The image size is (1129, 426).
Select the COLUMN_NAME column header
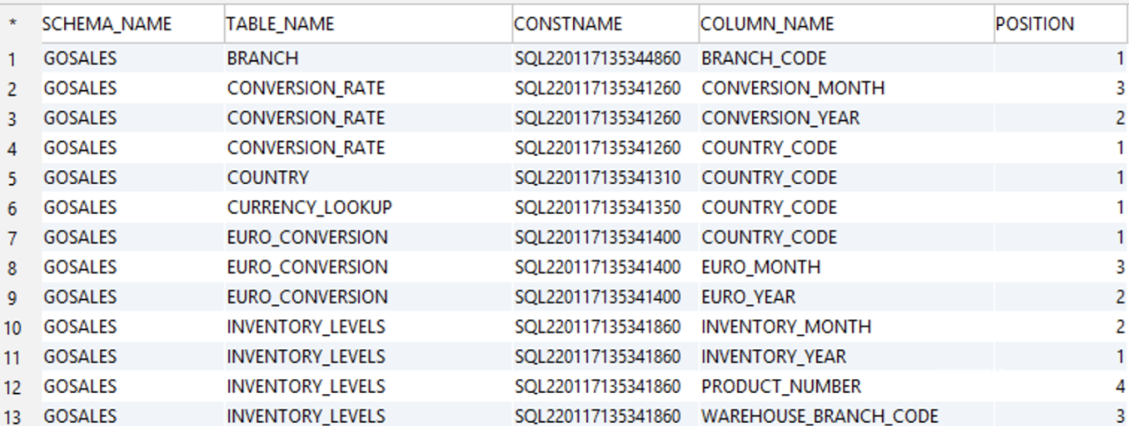846,24
